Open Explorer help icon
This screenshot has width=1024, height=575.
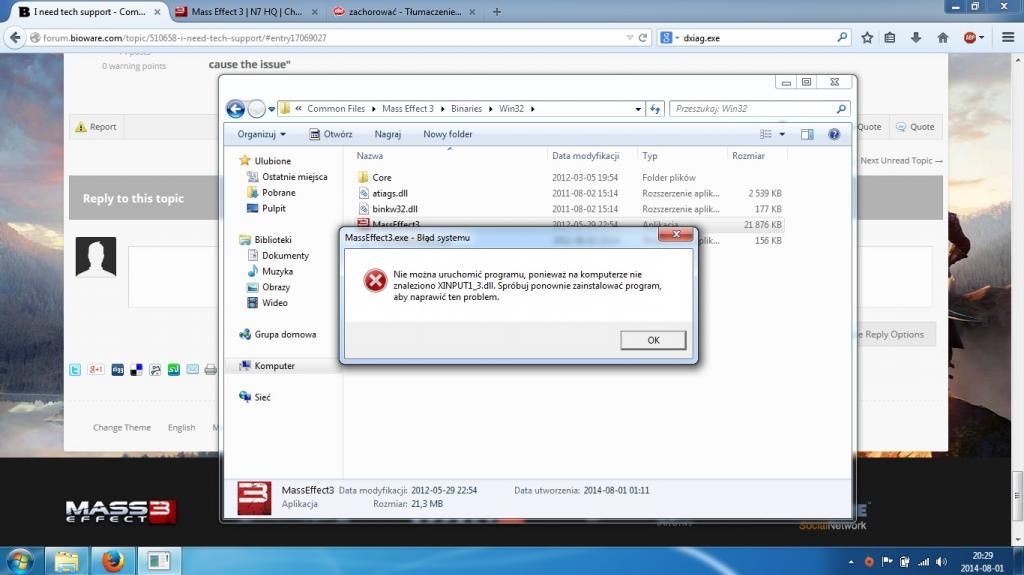point(834,134)
